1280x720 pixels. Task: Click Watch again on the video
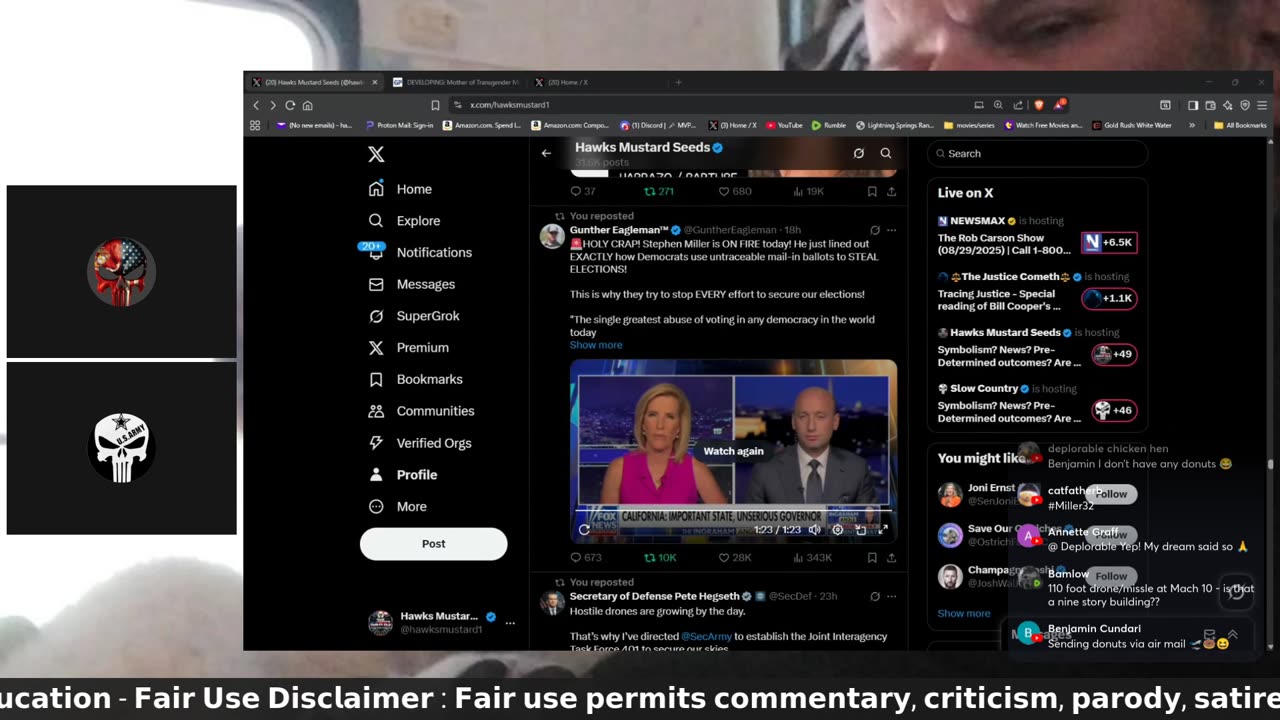tap(733, 451)
